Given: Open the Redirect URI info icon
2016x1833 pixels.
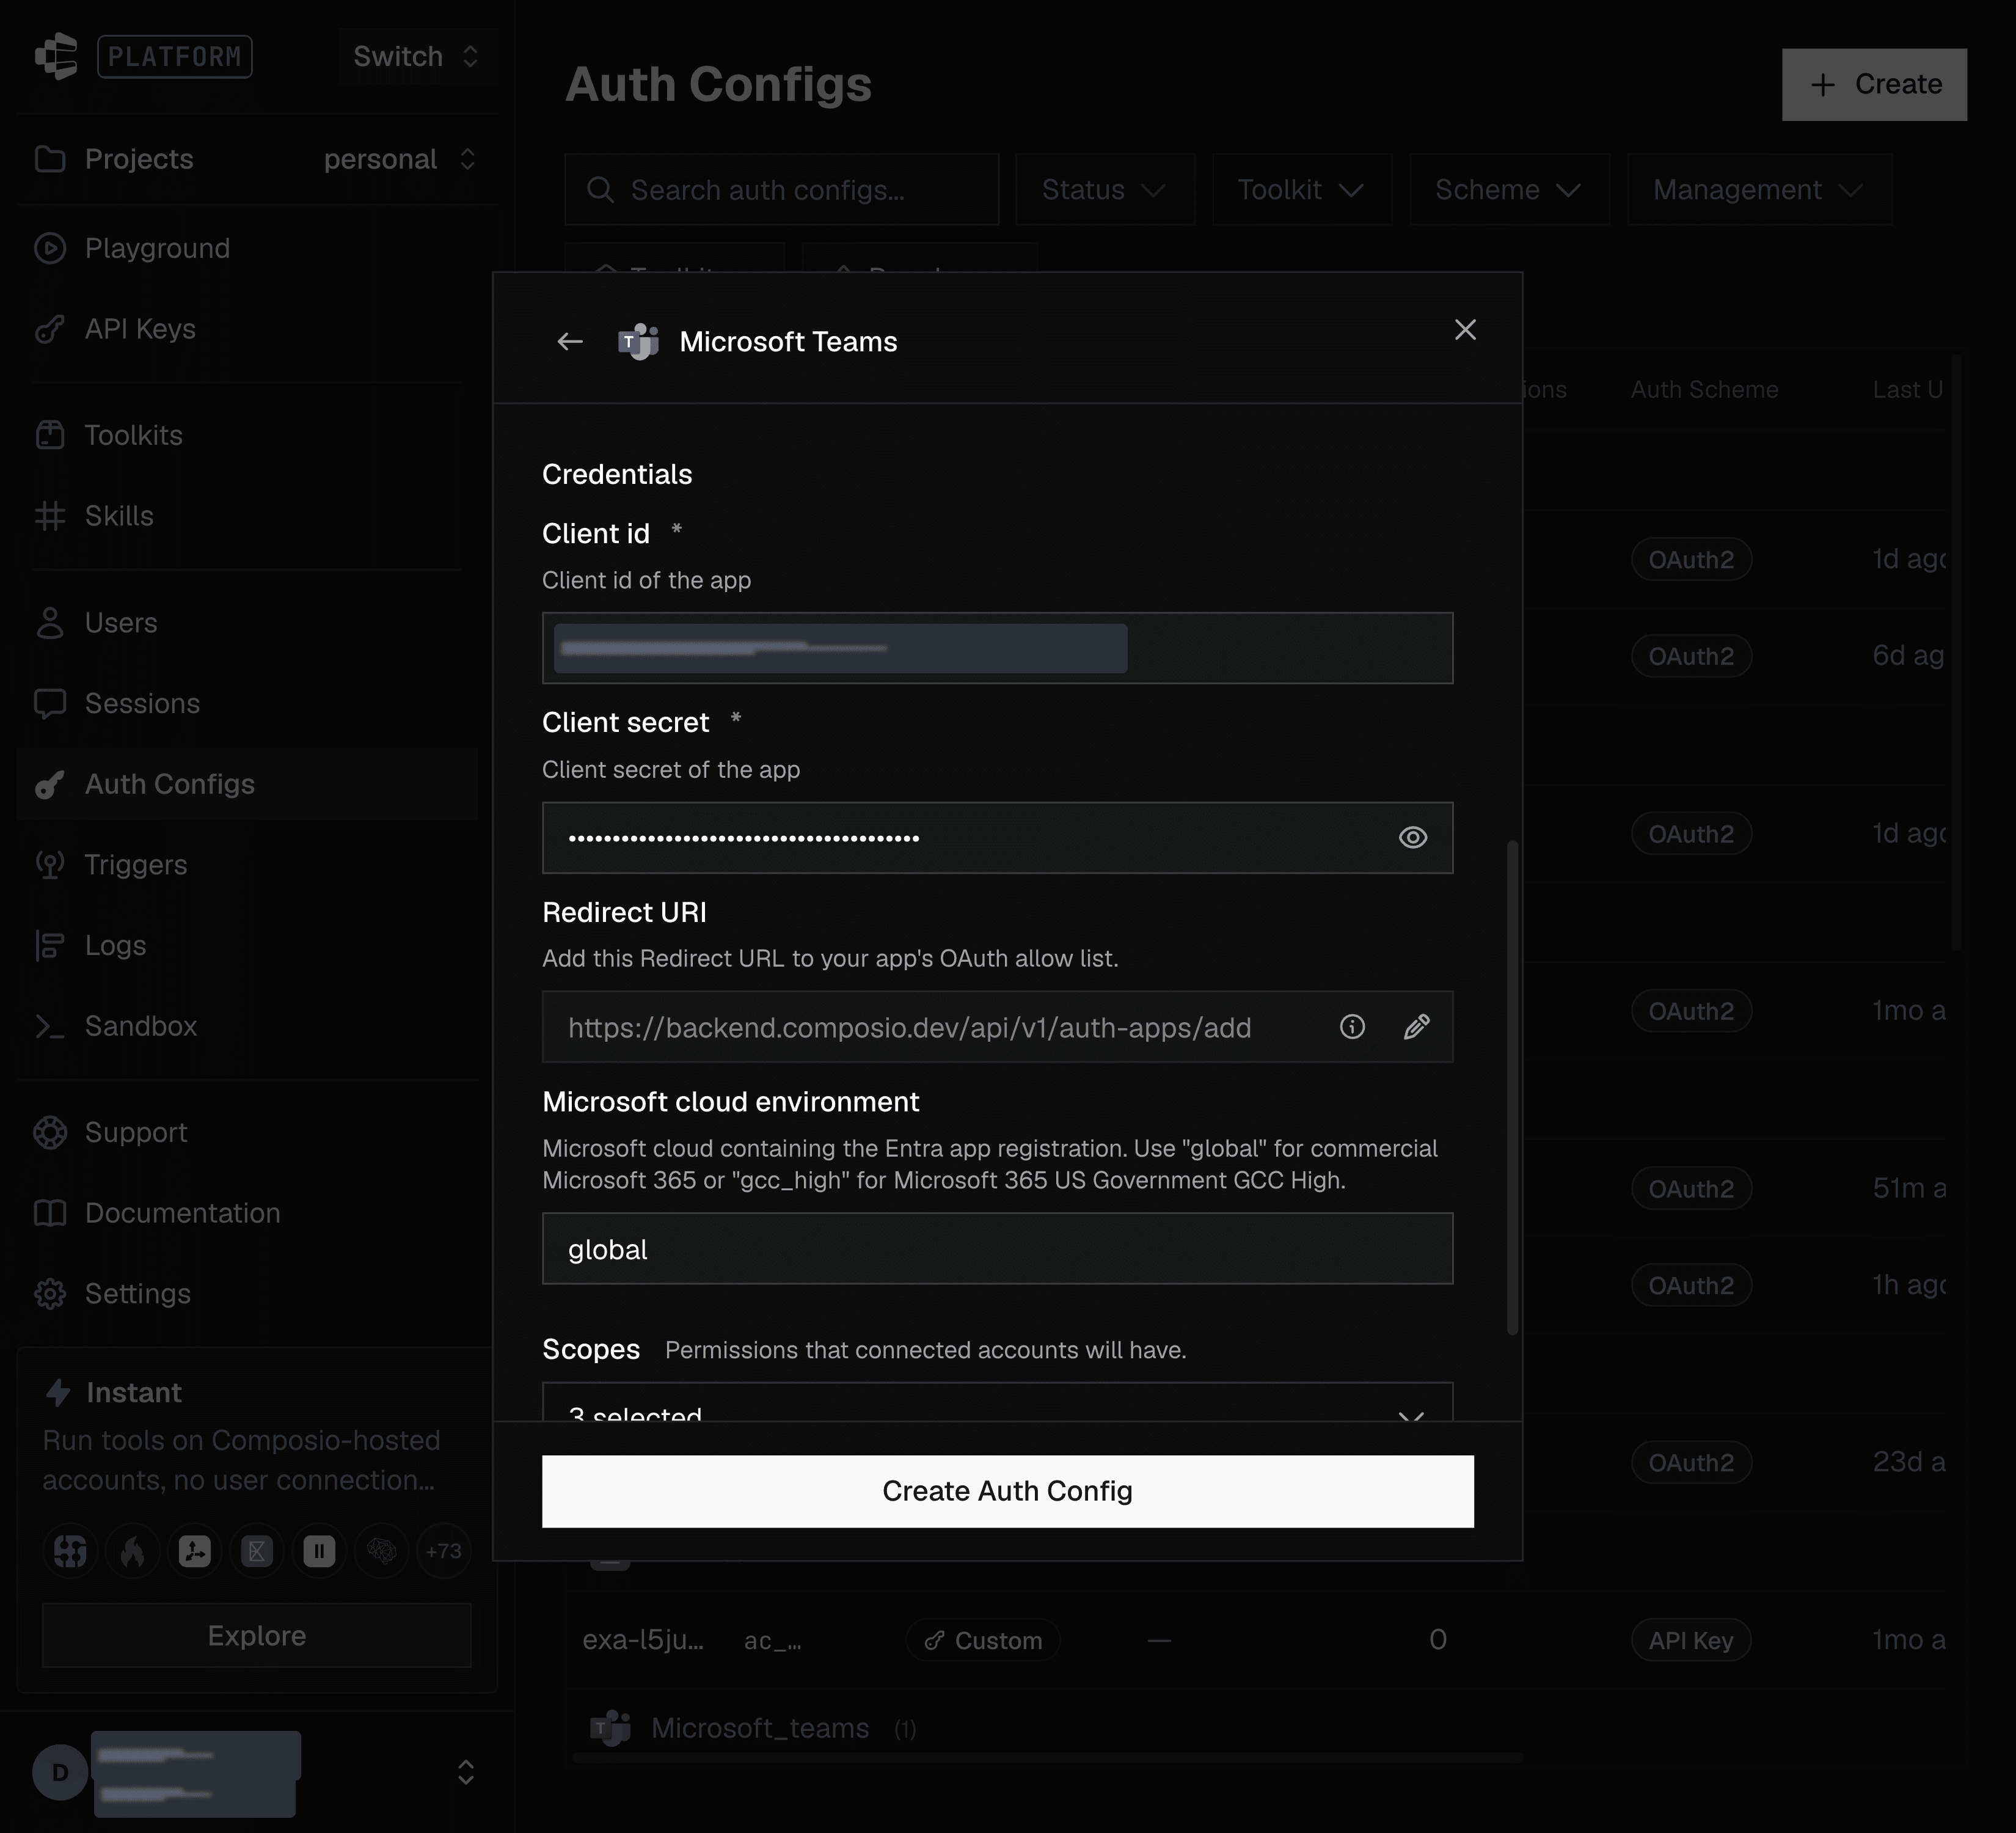Looking at the screenshot, I should (1352, 1027).
